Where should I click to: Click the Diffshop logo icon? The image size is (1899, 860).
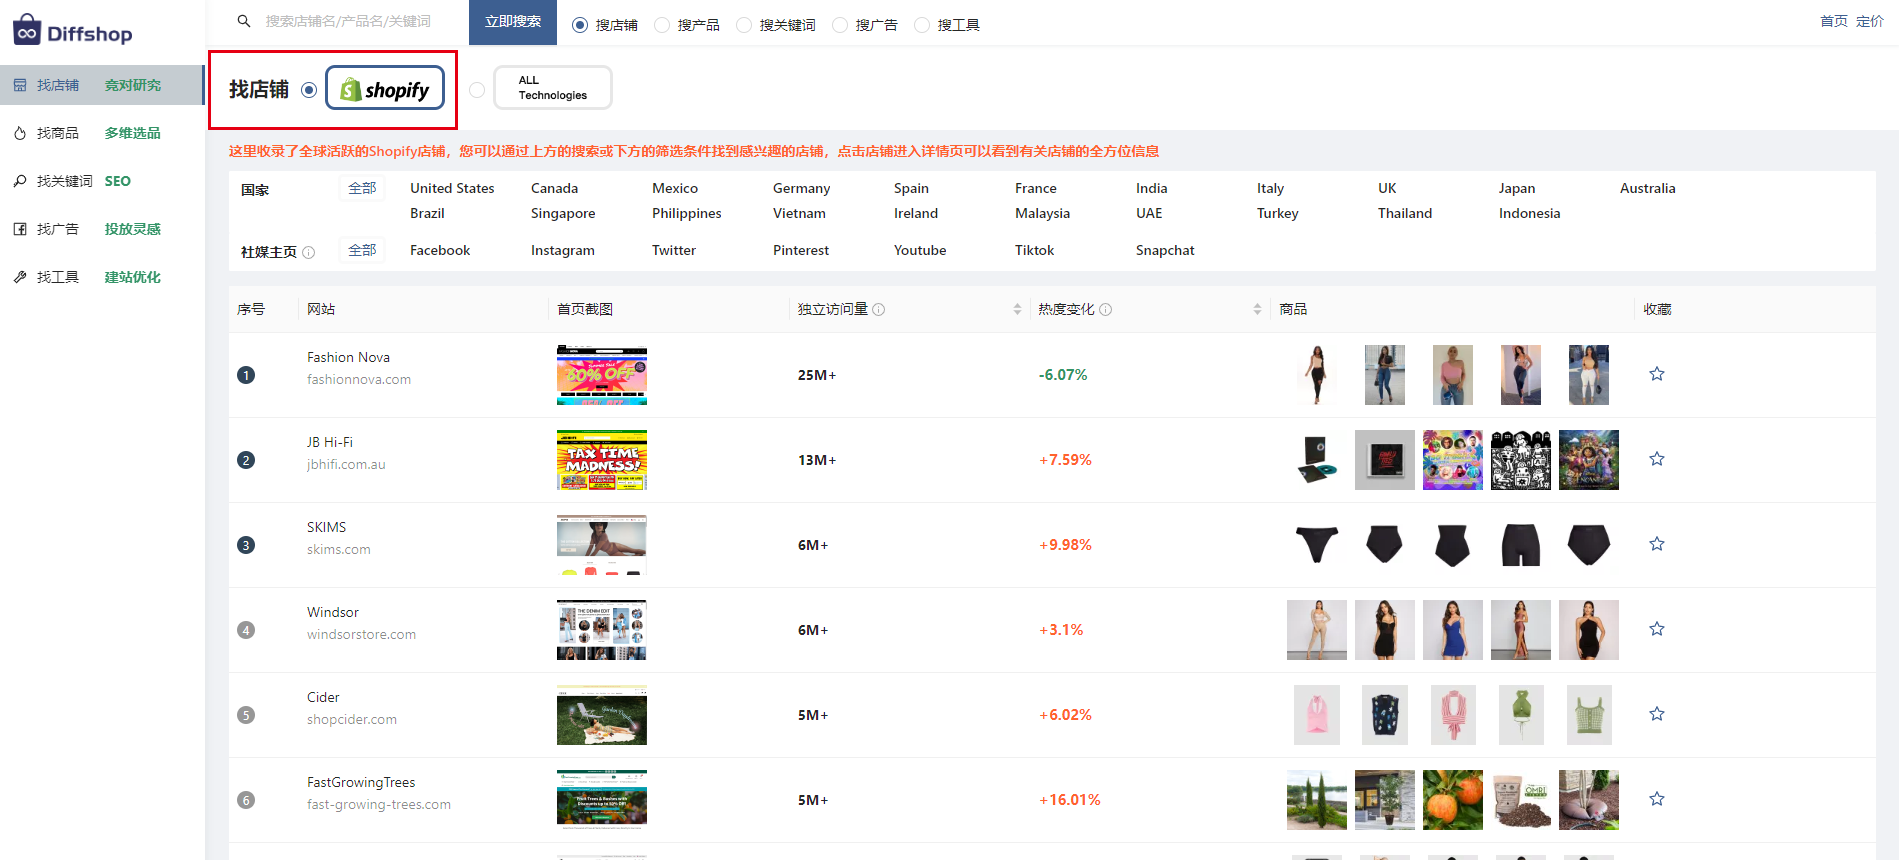pyautogui.click(x=27, y=31)
